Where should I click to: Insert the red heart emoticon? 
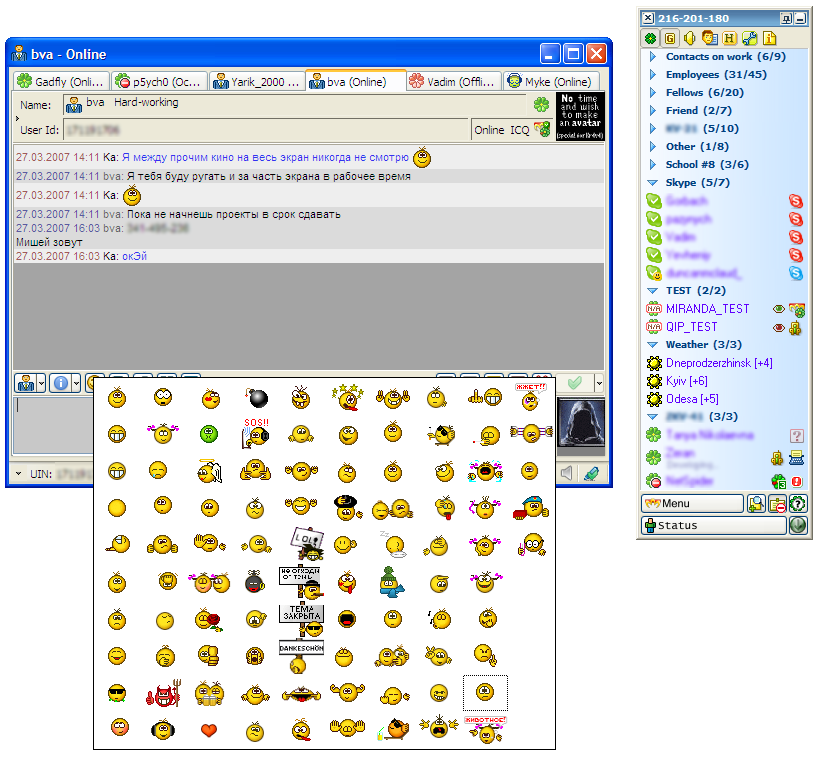point(209,729)
